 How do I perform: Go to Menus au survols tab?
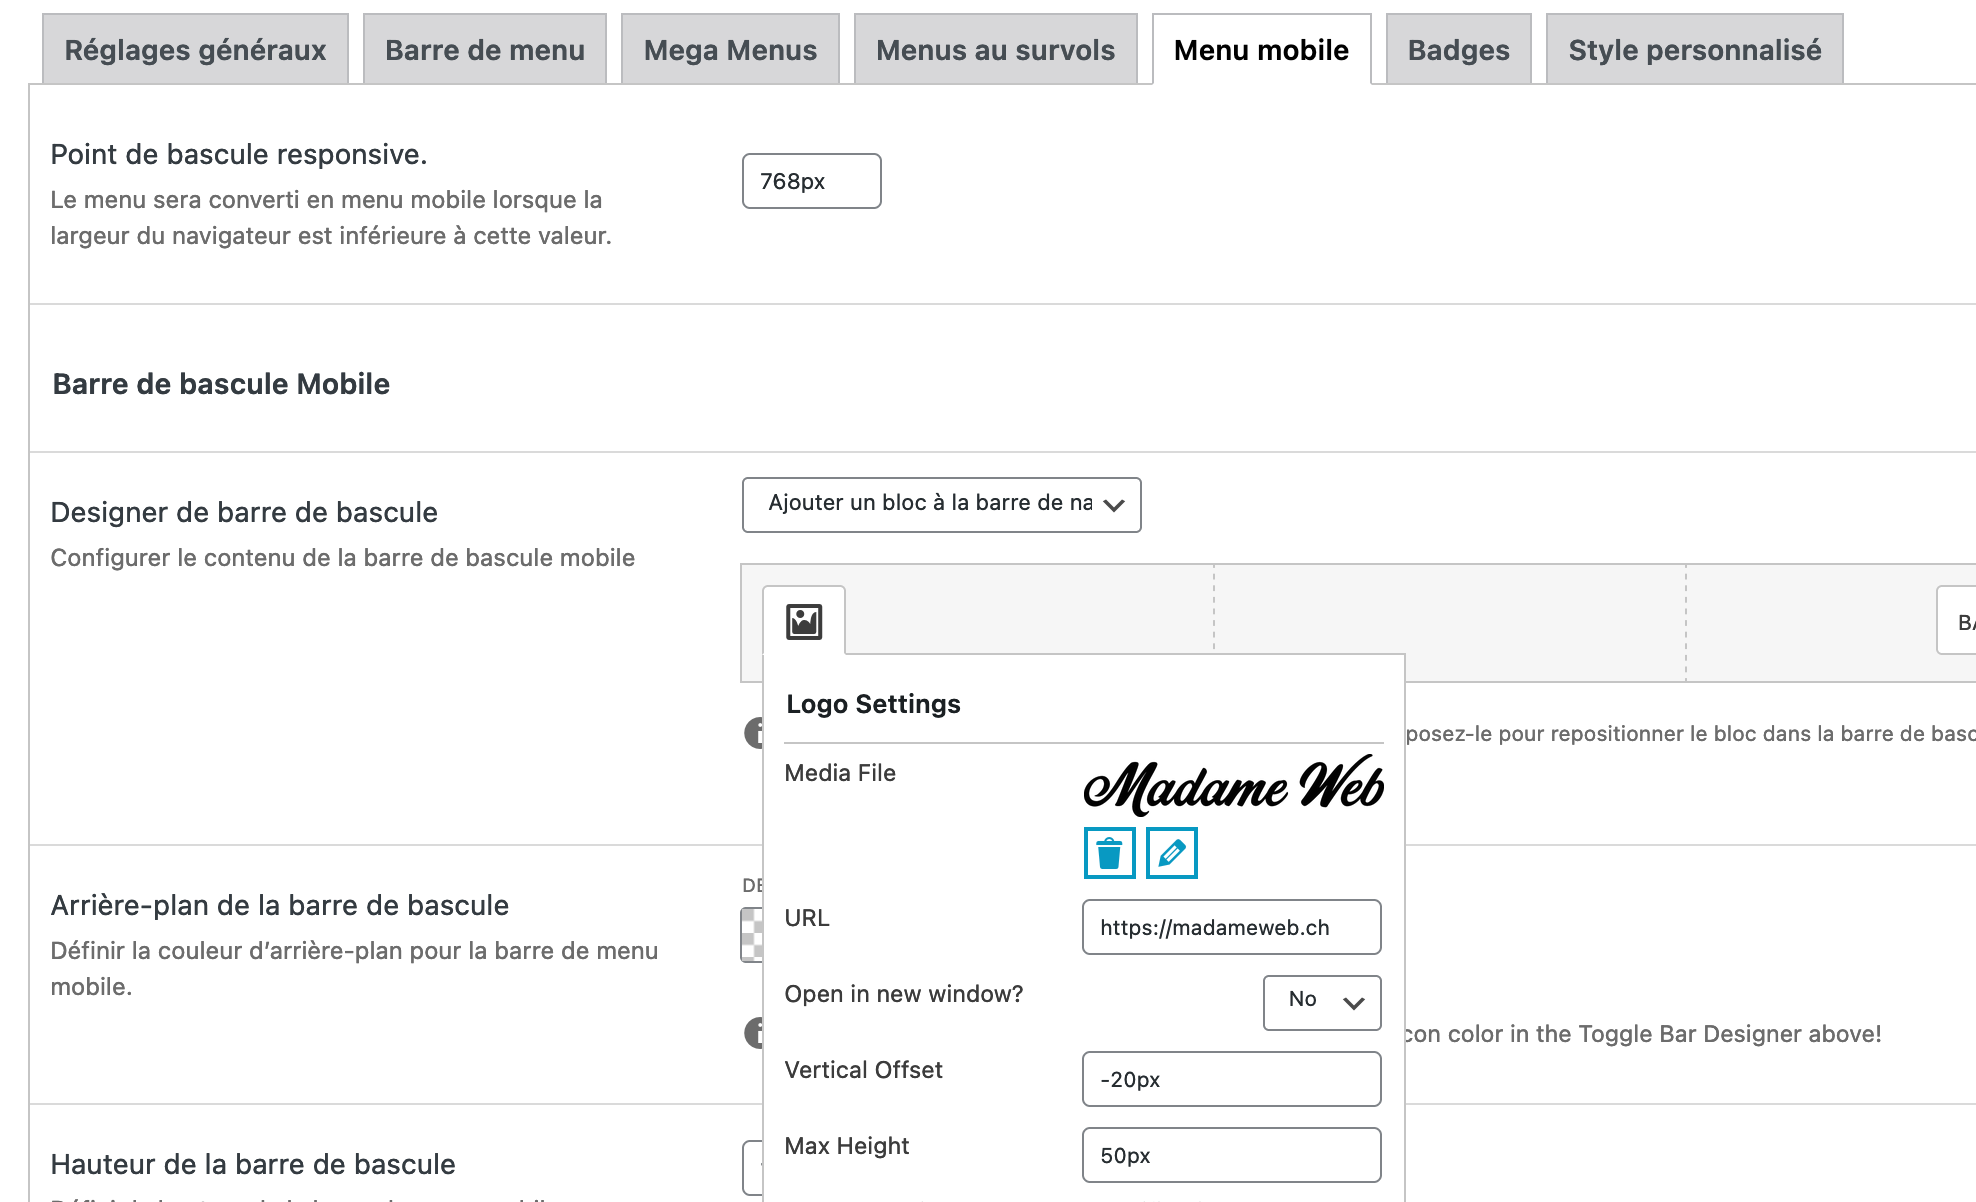(x=995, y=50)
